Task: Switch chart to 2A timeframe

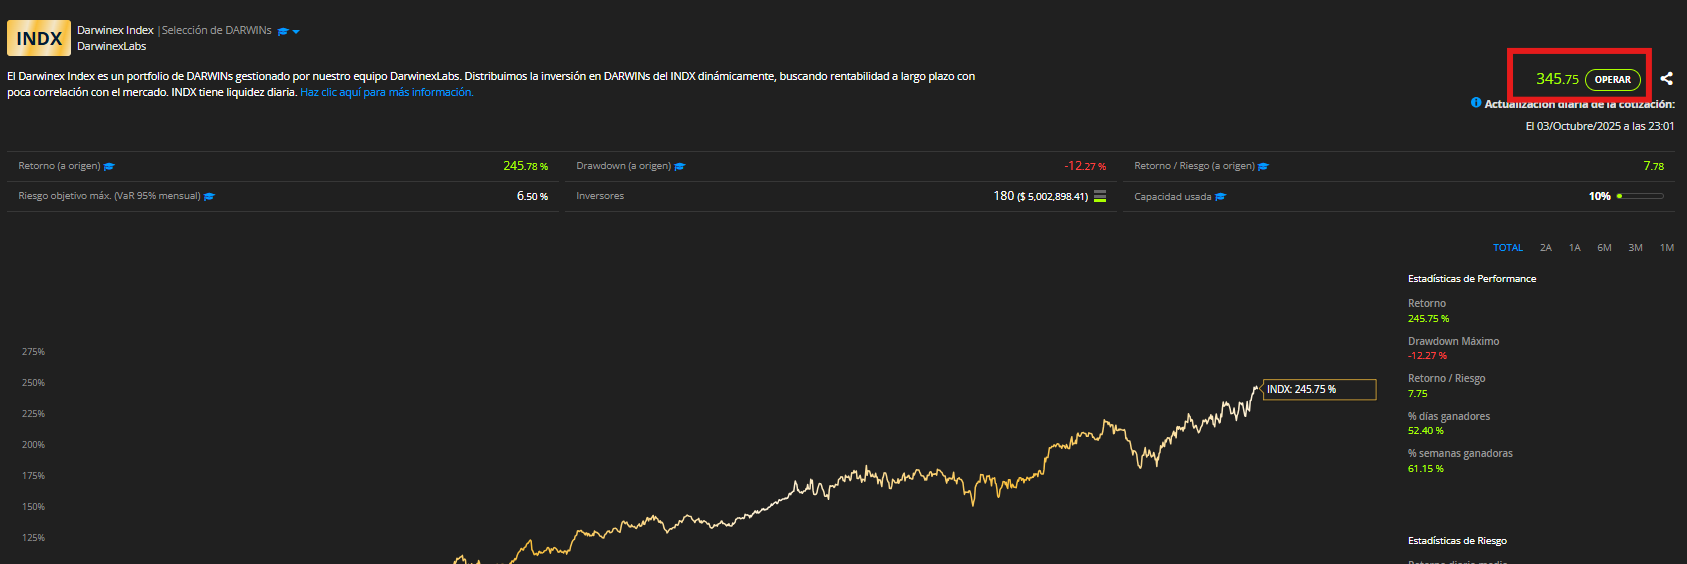Action: click(x=1546, y=248)
